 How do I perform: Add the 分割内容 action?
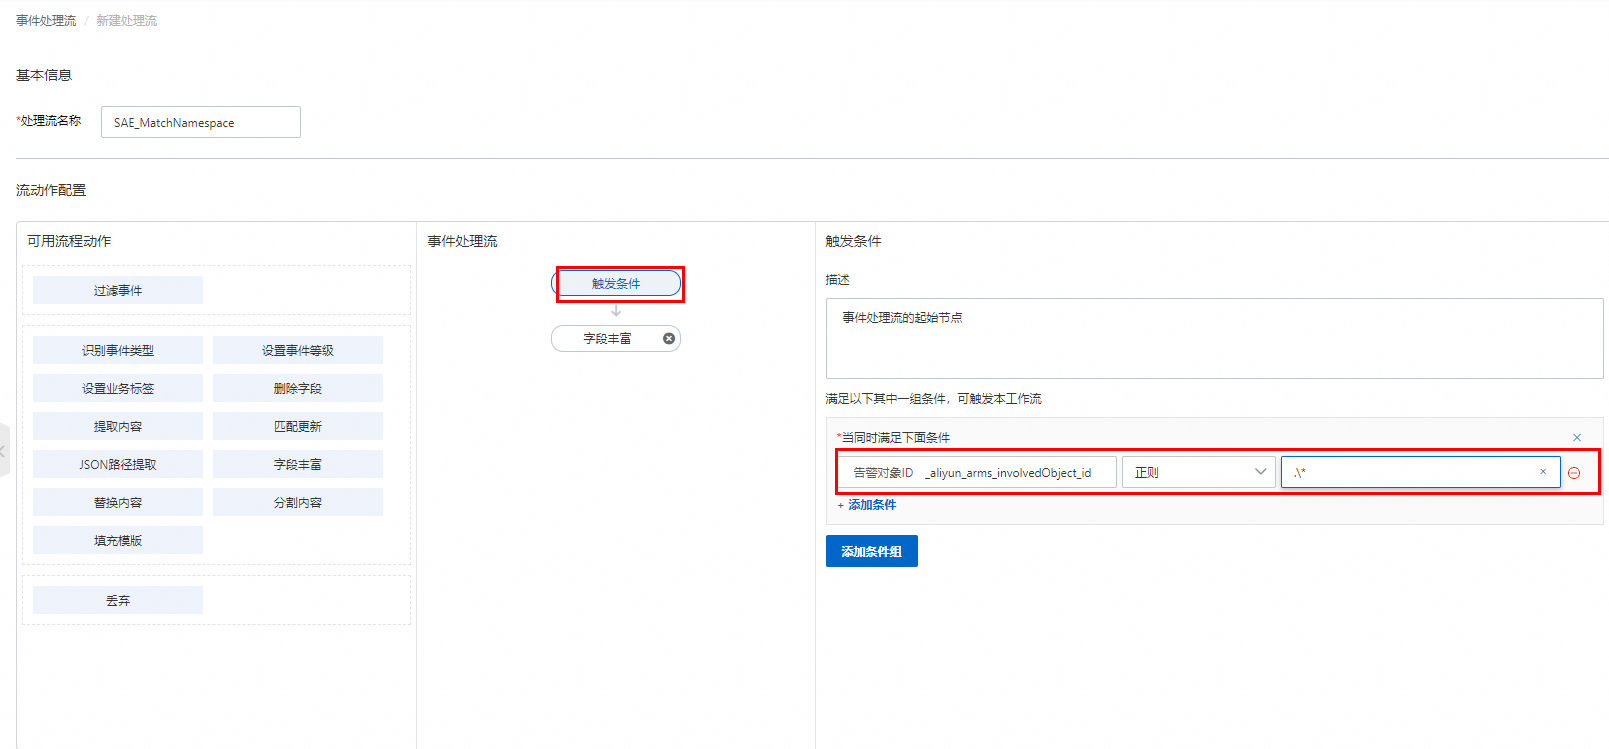(298, 502)
